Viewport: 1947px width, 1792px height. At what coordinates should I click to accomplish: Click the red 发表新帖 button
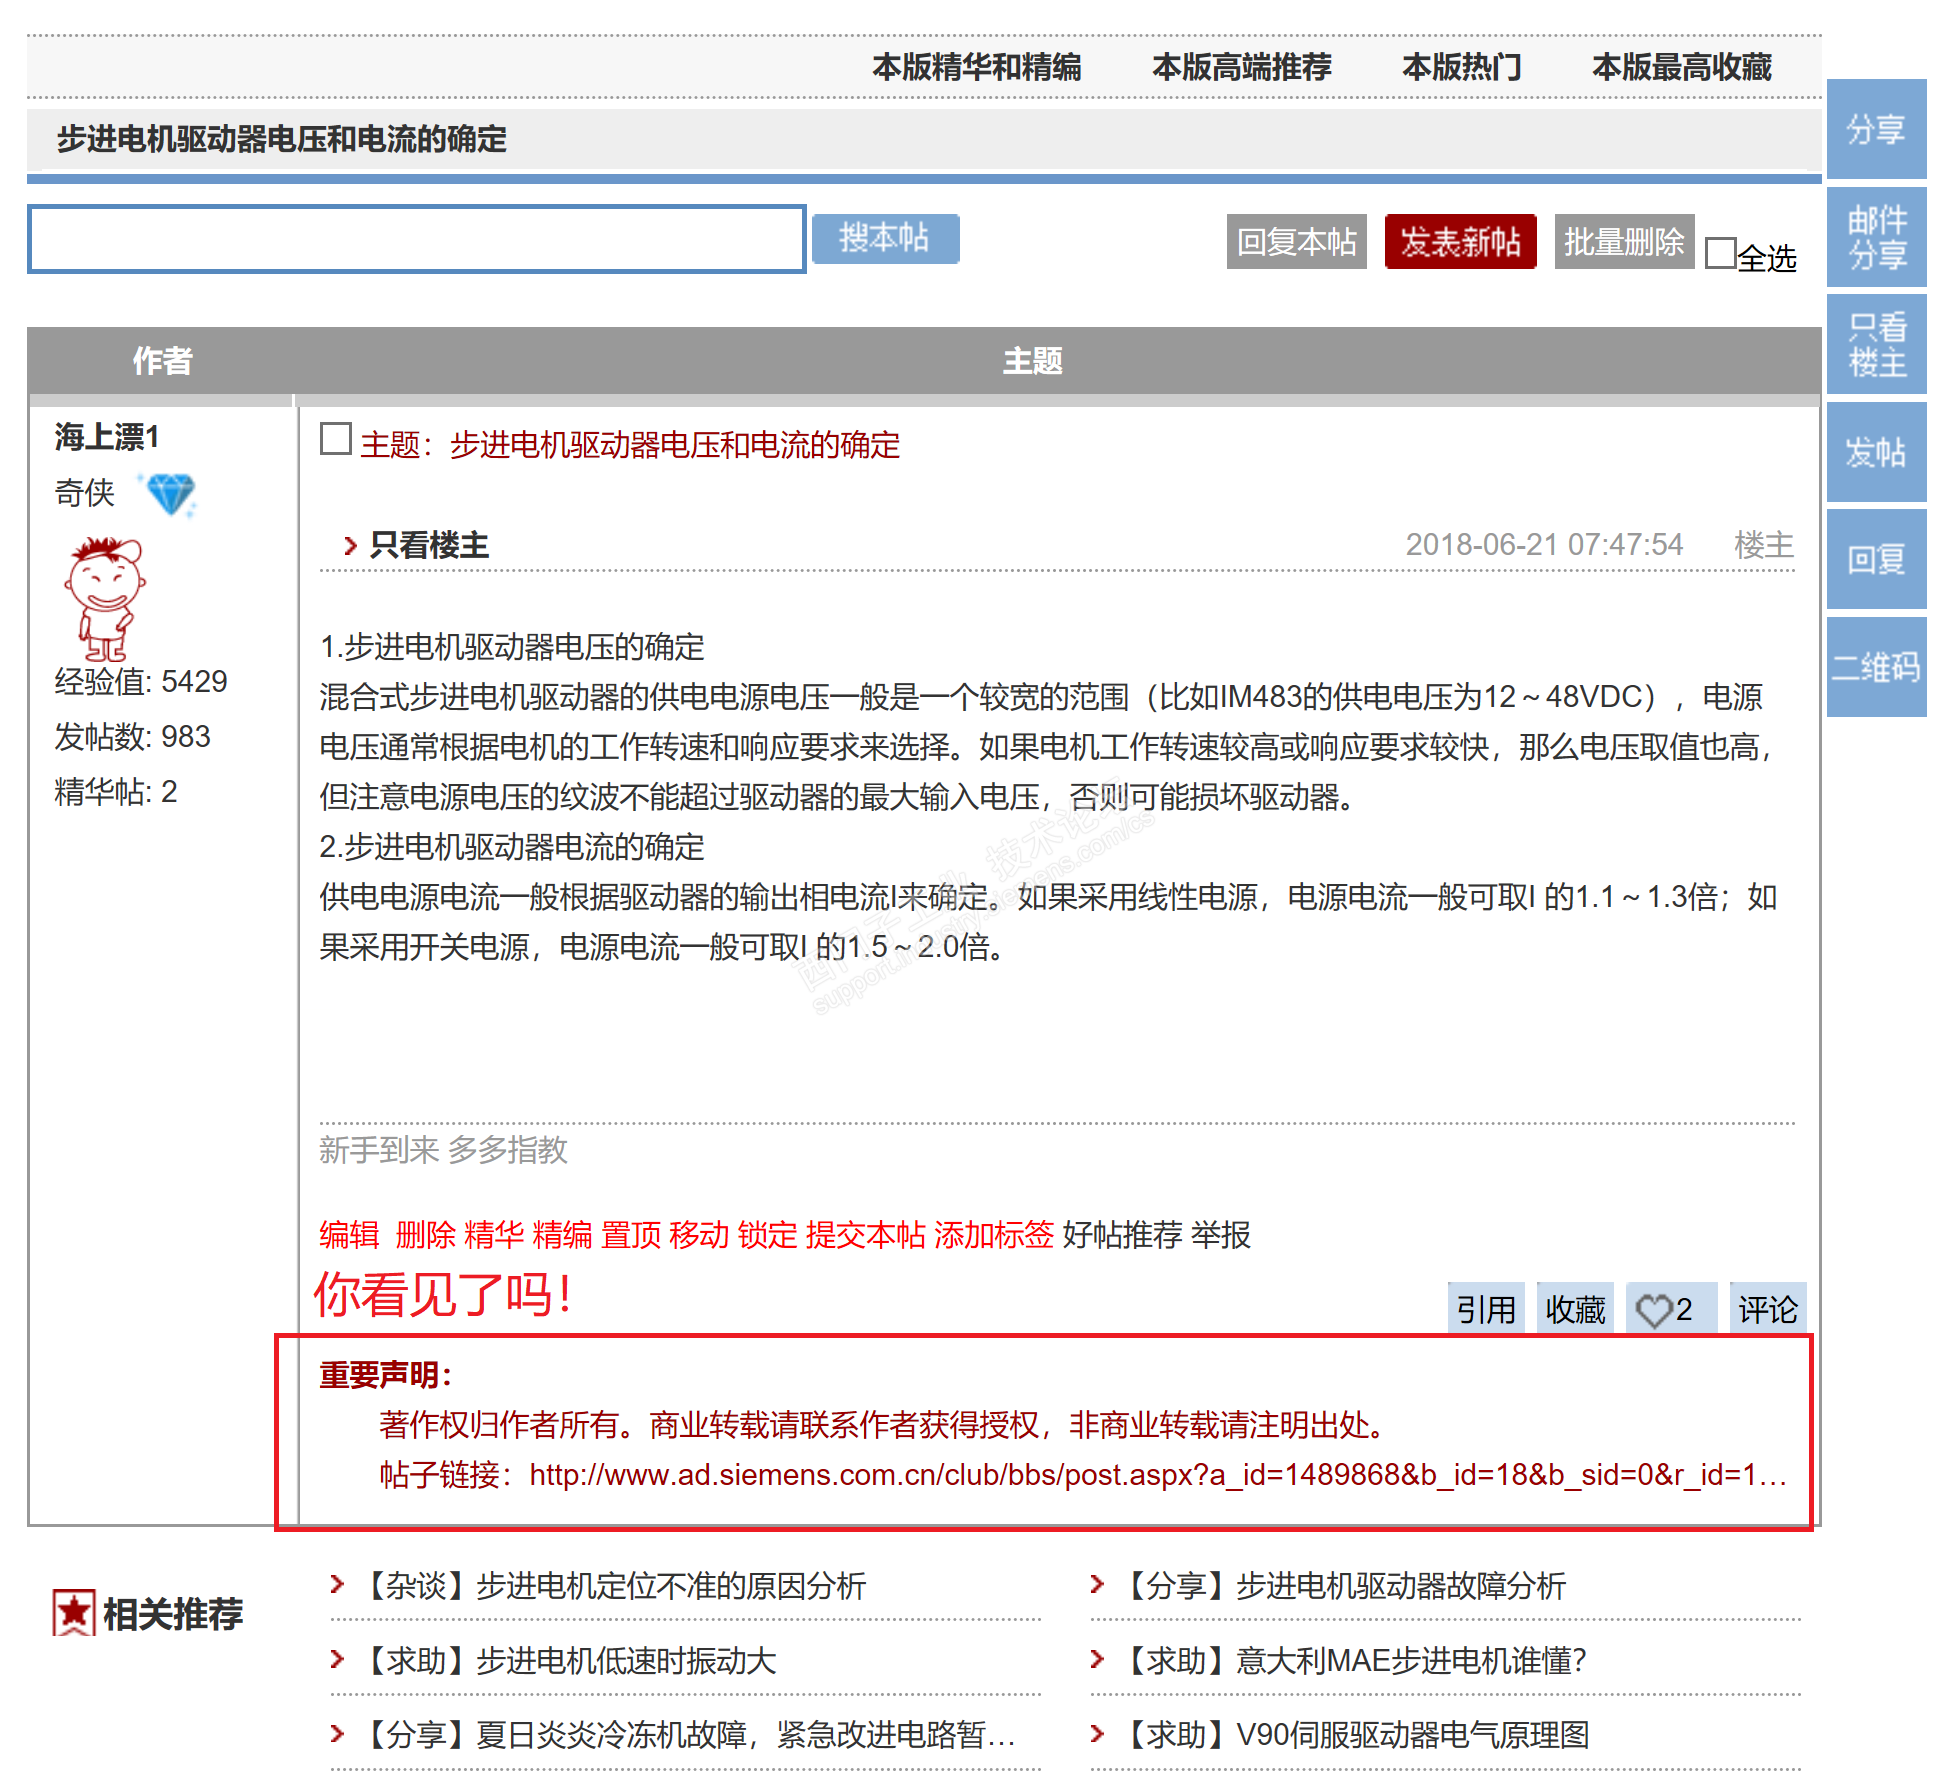(1459, 241)
